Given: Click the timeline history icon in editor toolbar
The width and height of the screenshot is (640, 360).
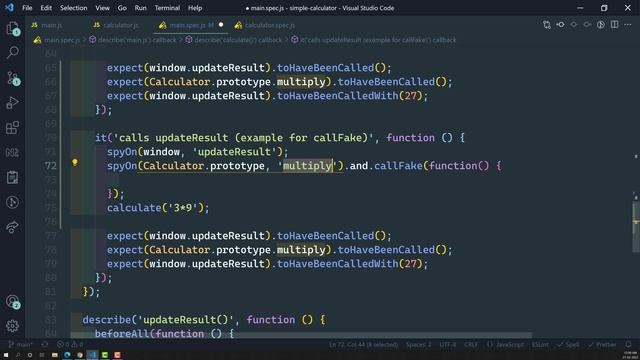Looking at the screenshot, I should coord(601,25).
